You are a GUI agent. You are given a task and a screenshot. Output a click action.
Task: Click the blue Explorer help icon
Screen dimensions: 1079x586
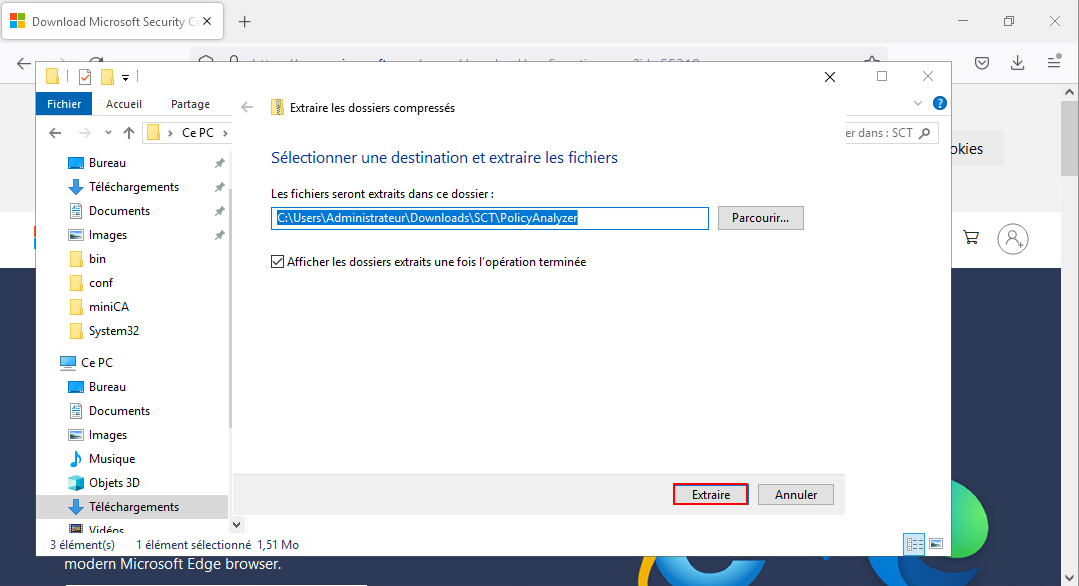tap(939, 104)
